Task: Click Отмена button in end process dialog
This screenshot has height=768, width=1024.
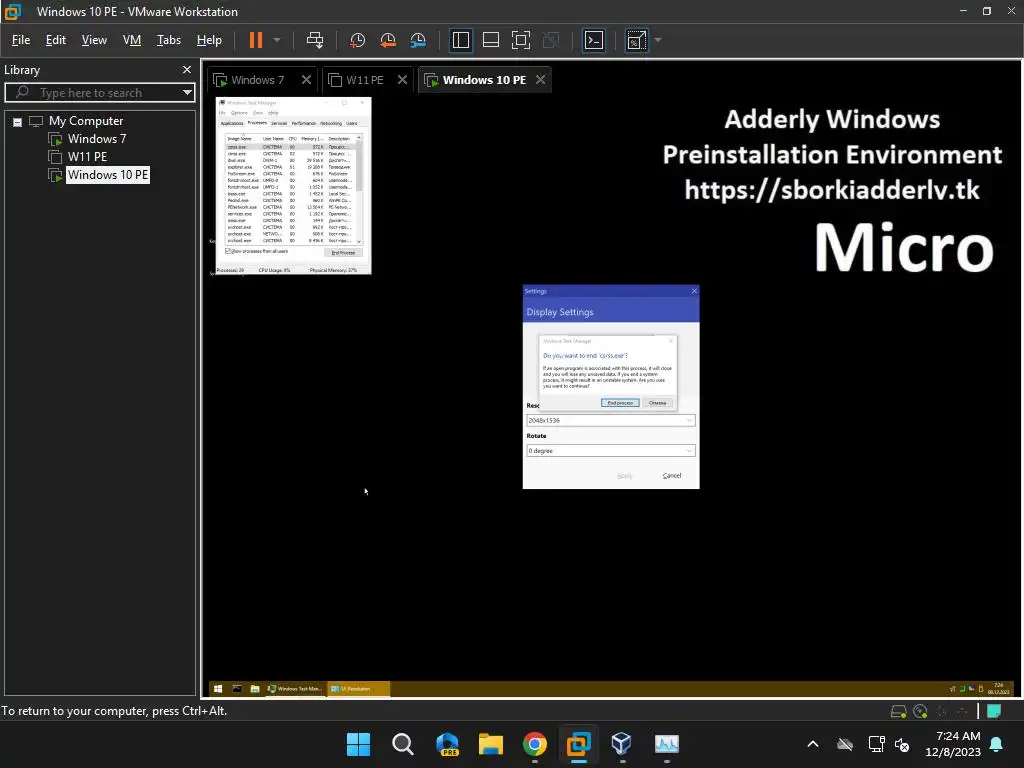Action: point(658,403)
